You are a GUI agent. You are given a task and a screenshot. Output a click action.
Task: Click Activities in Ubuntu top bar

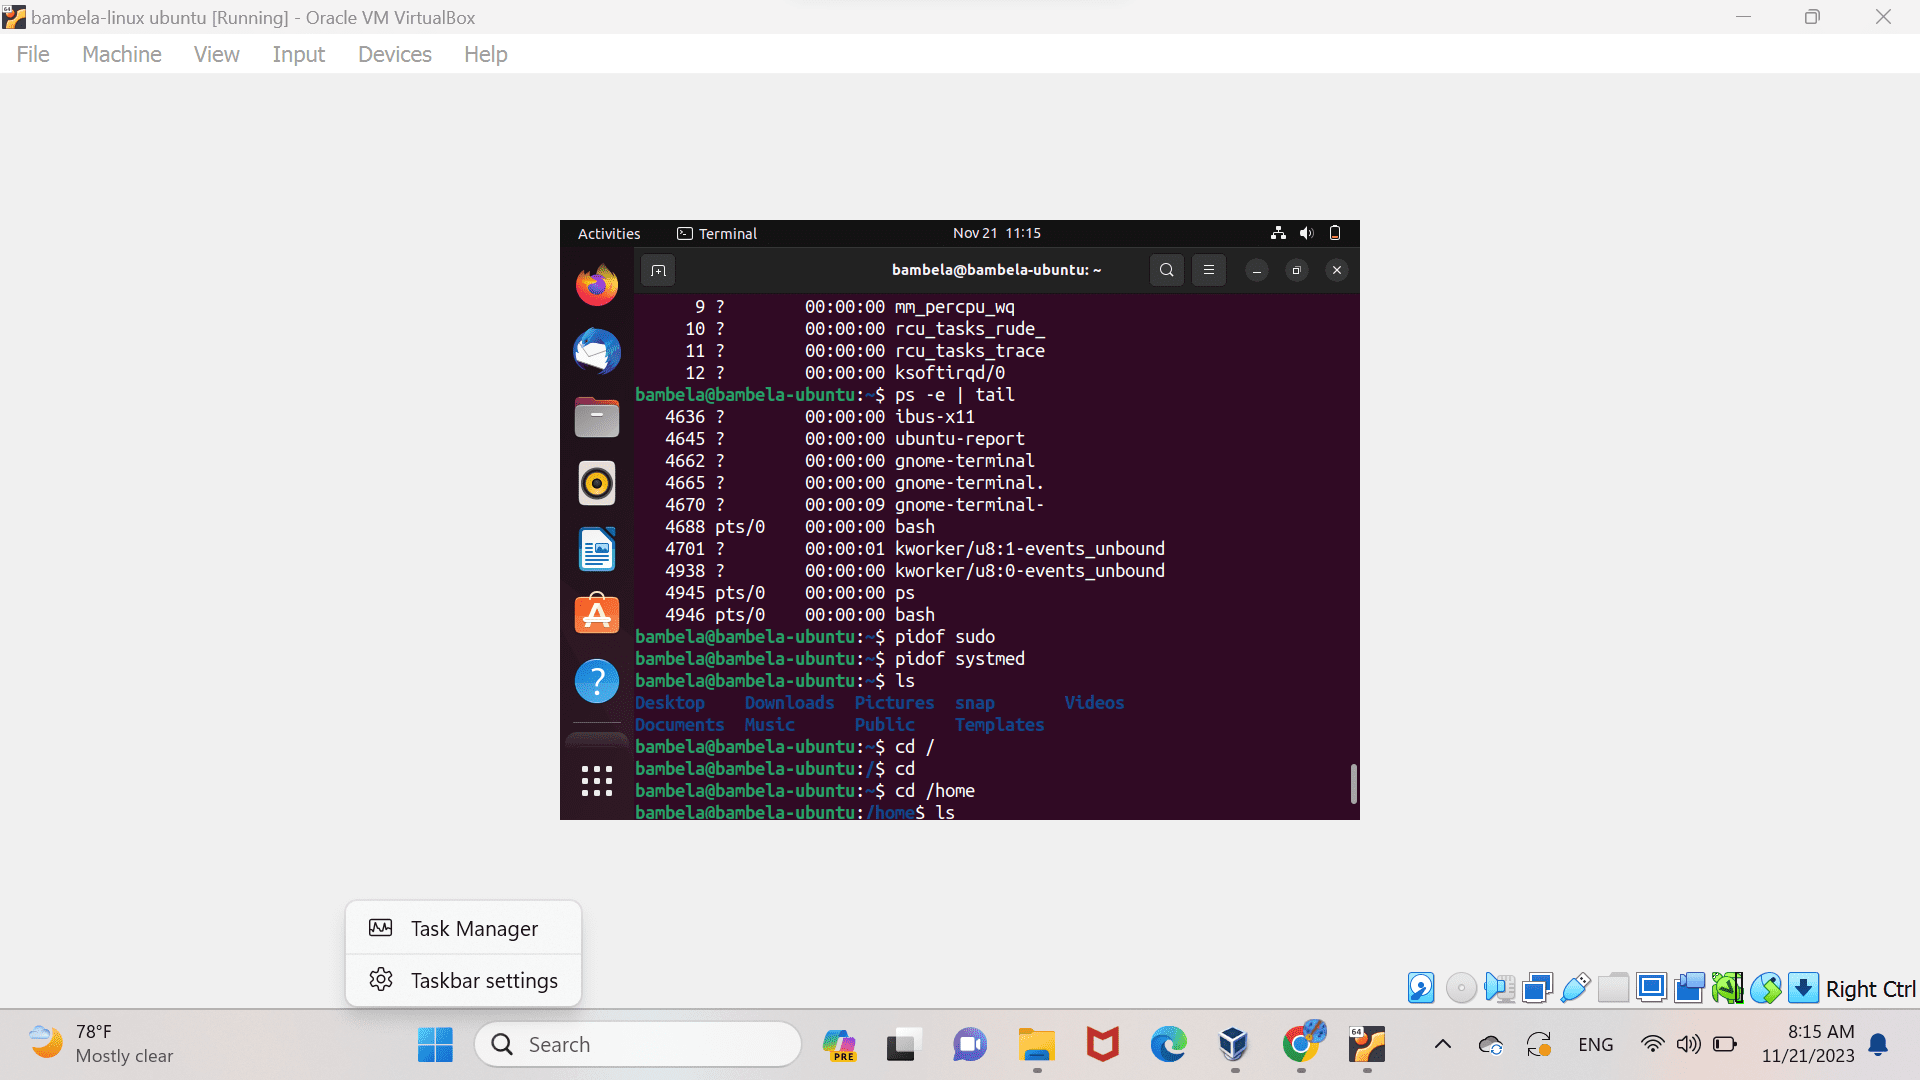609,233
